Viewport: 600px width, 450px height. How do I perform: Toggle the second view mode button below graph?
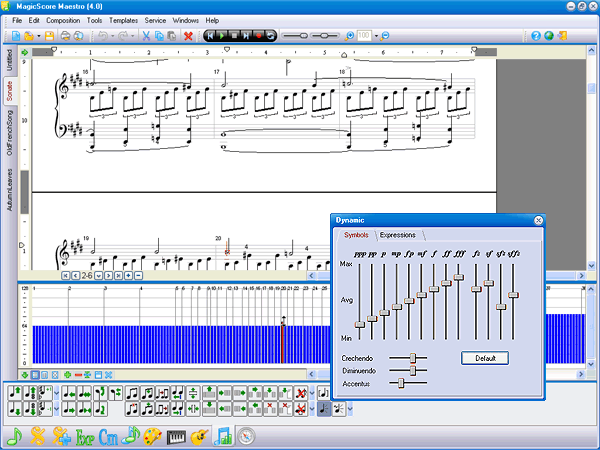click(45, 375)
